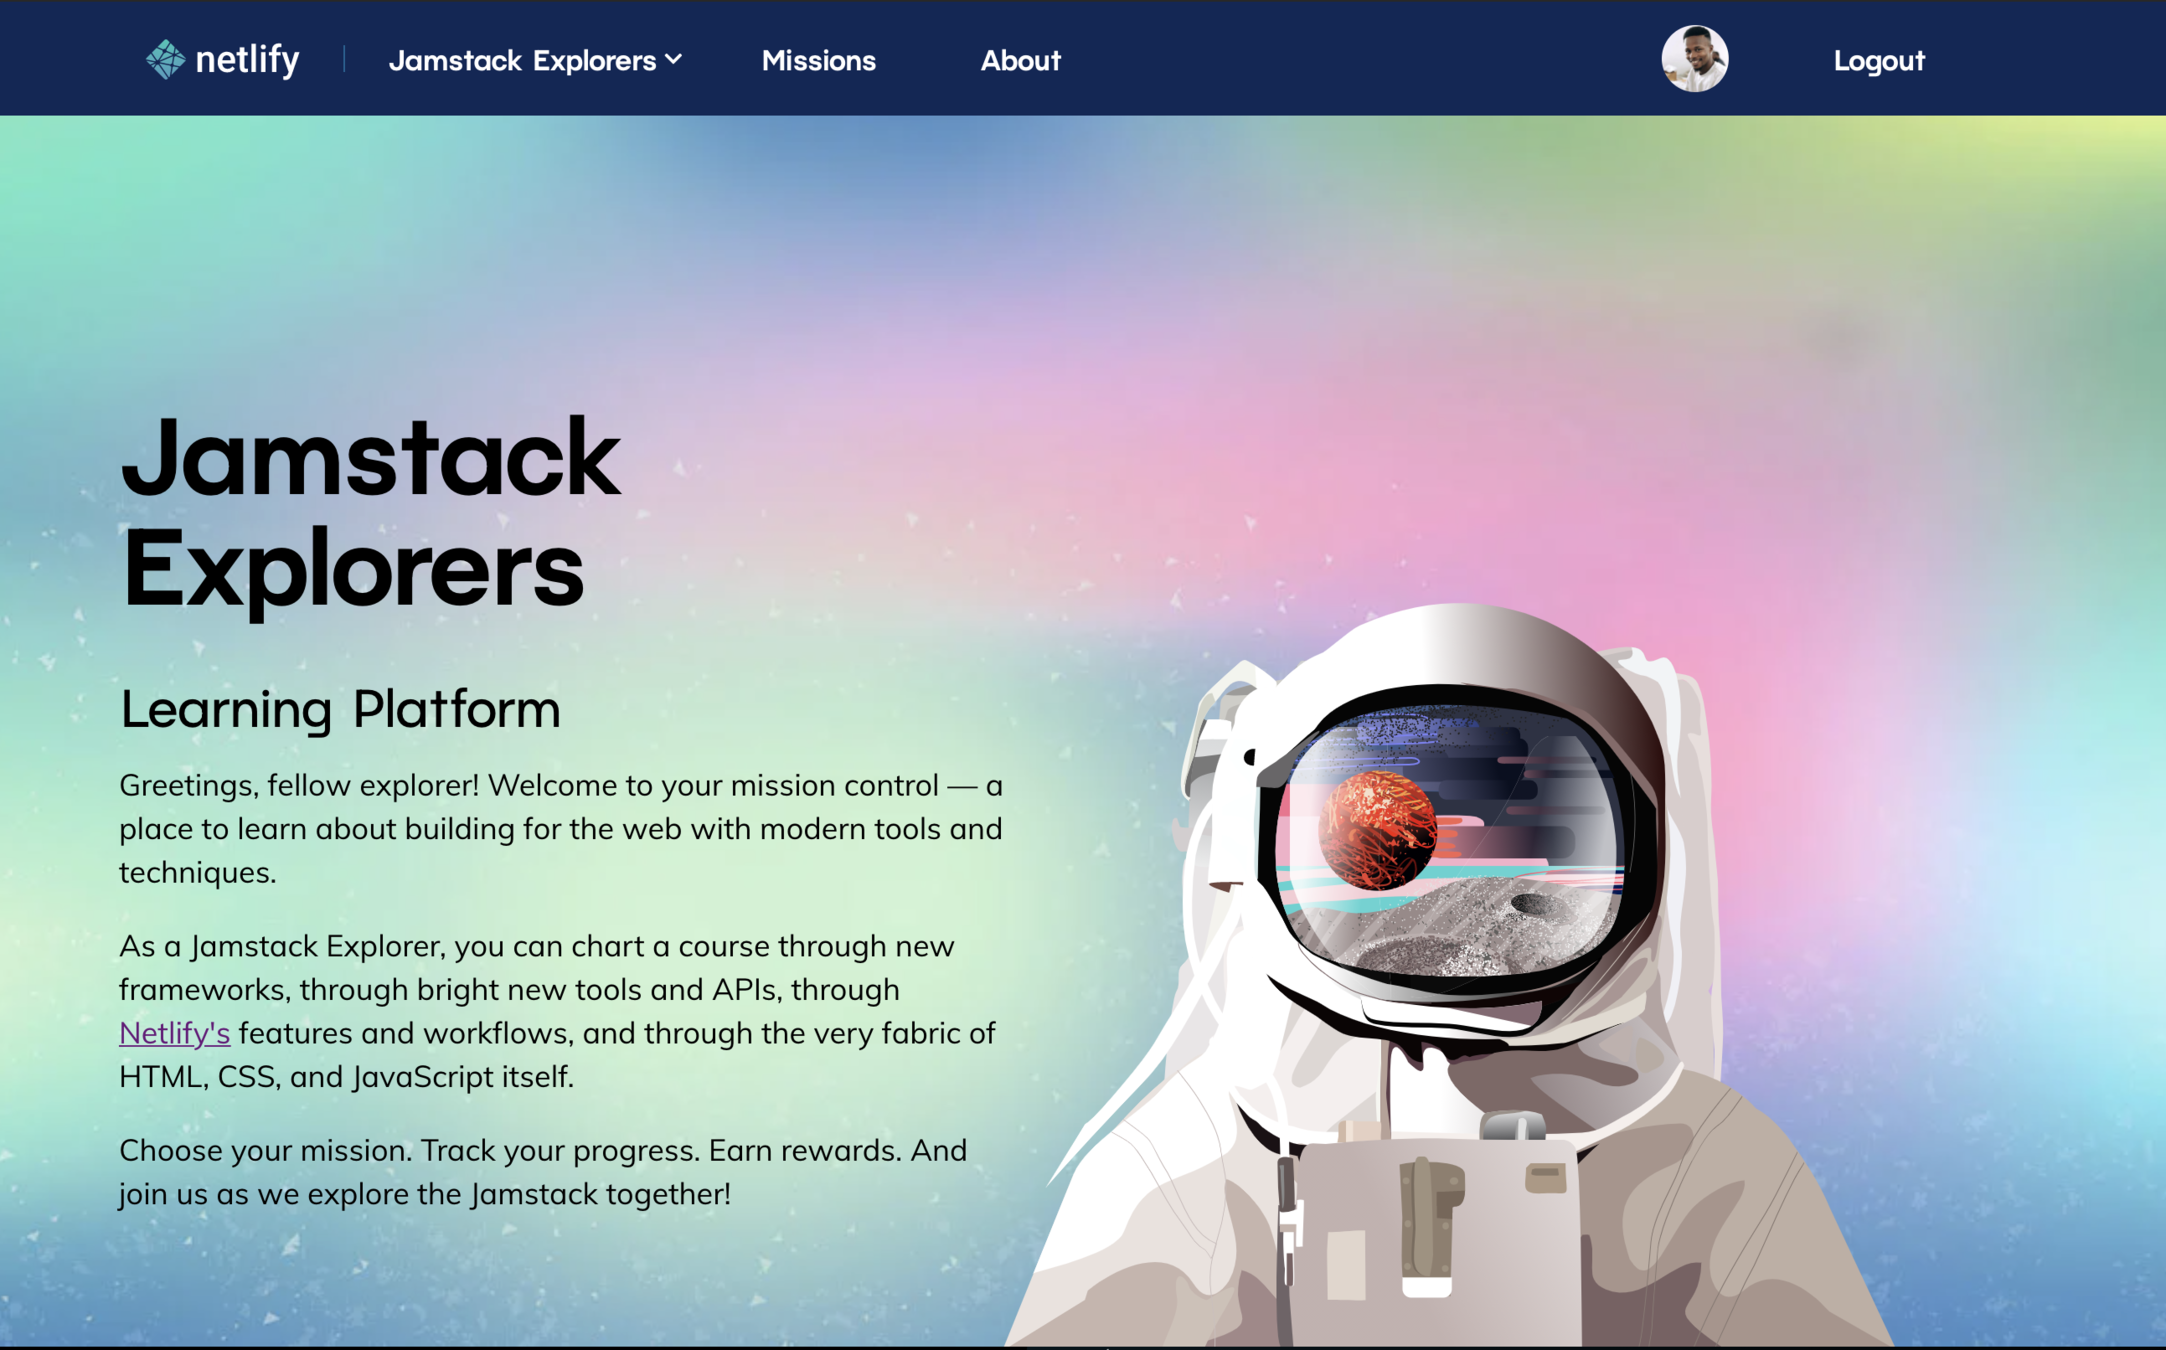Click the vertical divider after netlify logo
This screenshot has width=2166, height=1350.
tap(344, 60)
